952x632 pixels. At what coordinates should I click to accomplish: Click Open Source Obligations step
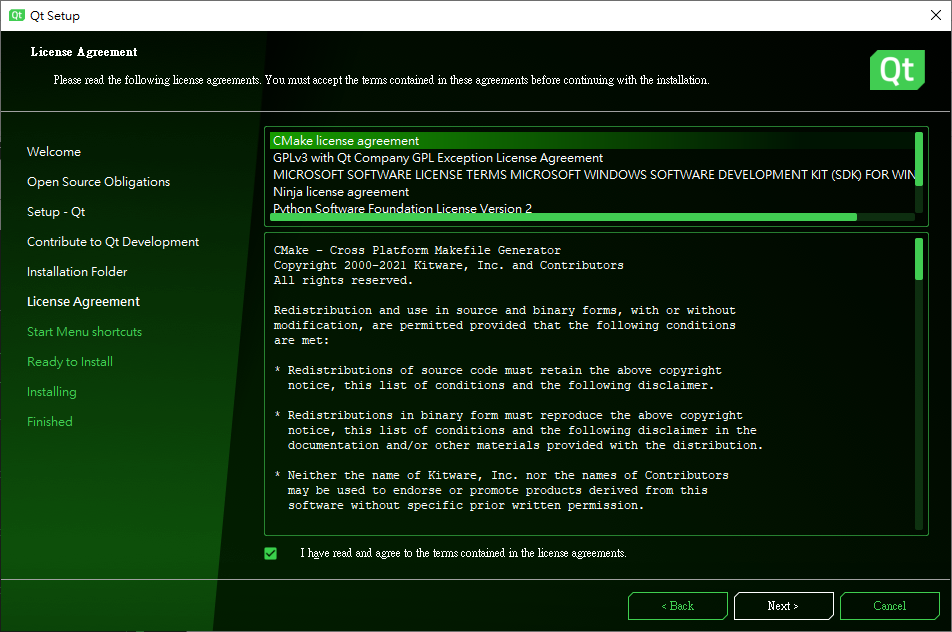[x=98, y=182]
